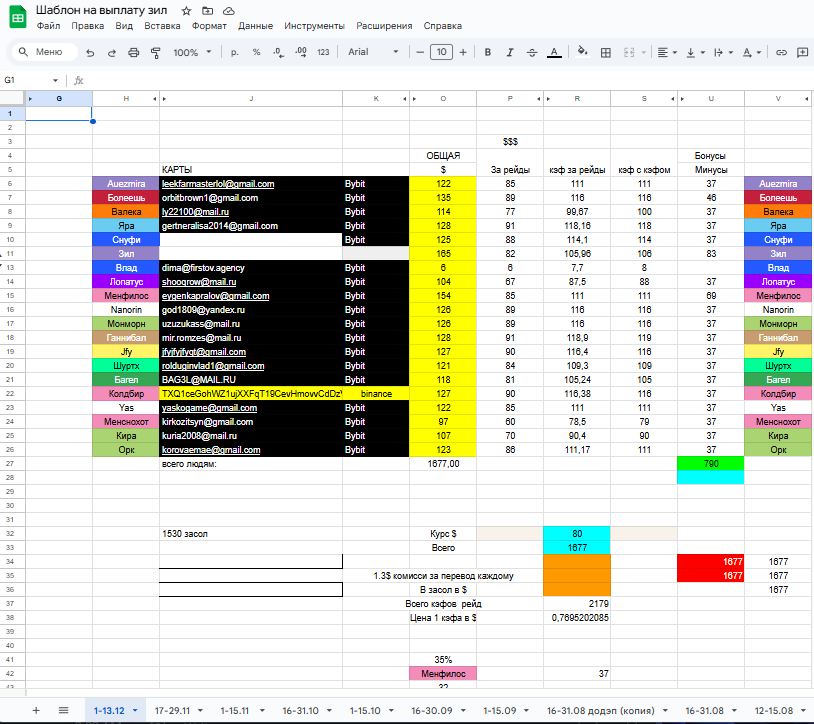Switch to the 16-30.09 sheet tab
This screenshot has height=724, width=814.
pyautogui.click(x=432, y=711)
